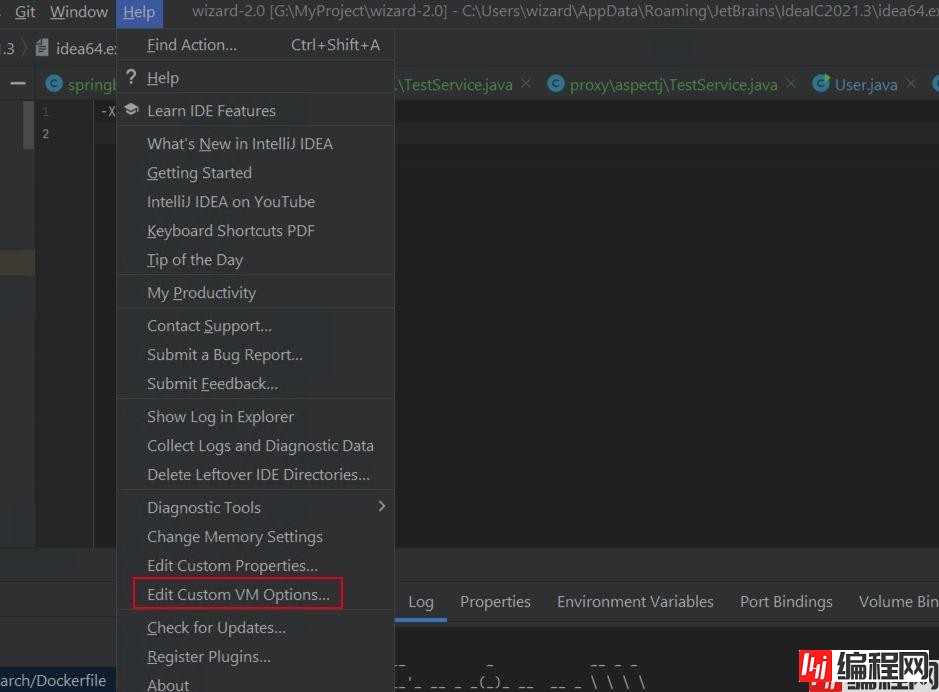Click the Learn IDE Features graduation cap icon
Viewport: 939px width, 692px height.
pyautogui.click(x=131, y=110)
